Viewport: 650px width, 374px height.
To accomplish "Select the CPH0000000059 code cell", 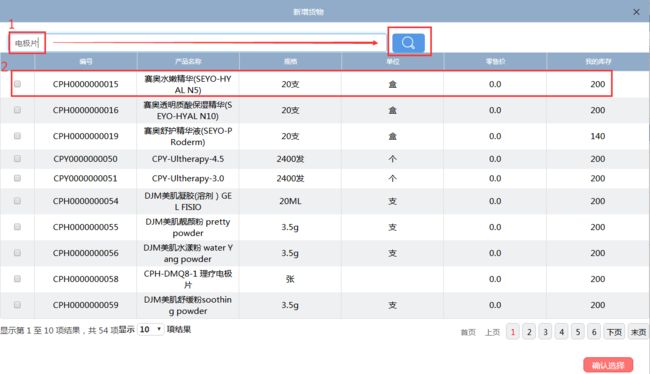I will click(86, 305).
